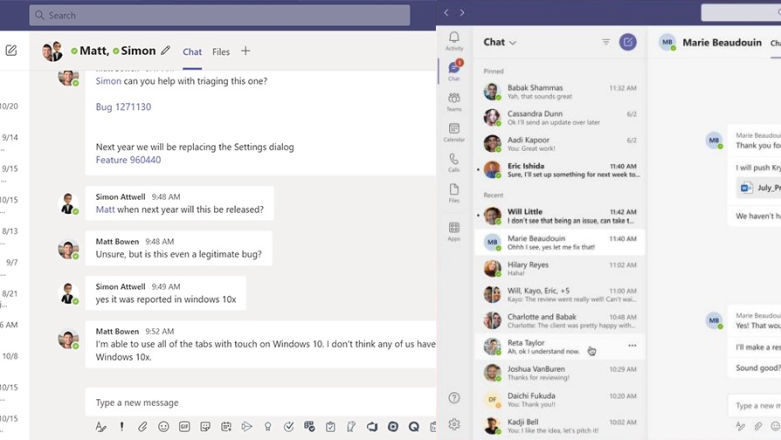Click the Matt, Simon group avatar

53,51
